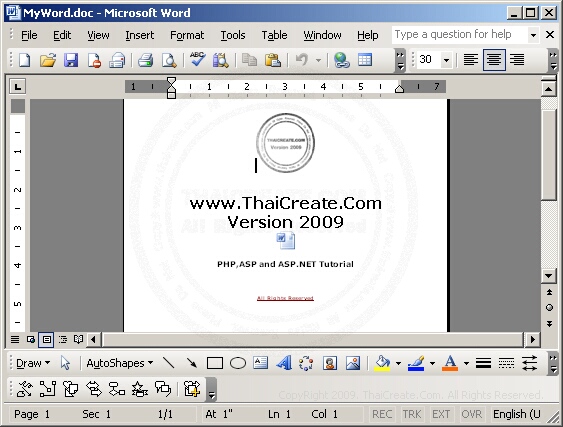Apply blue Line Color brush
The width and height of the screenshot is (563, 427).
coord(417,363)
